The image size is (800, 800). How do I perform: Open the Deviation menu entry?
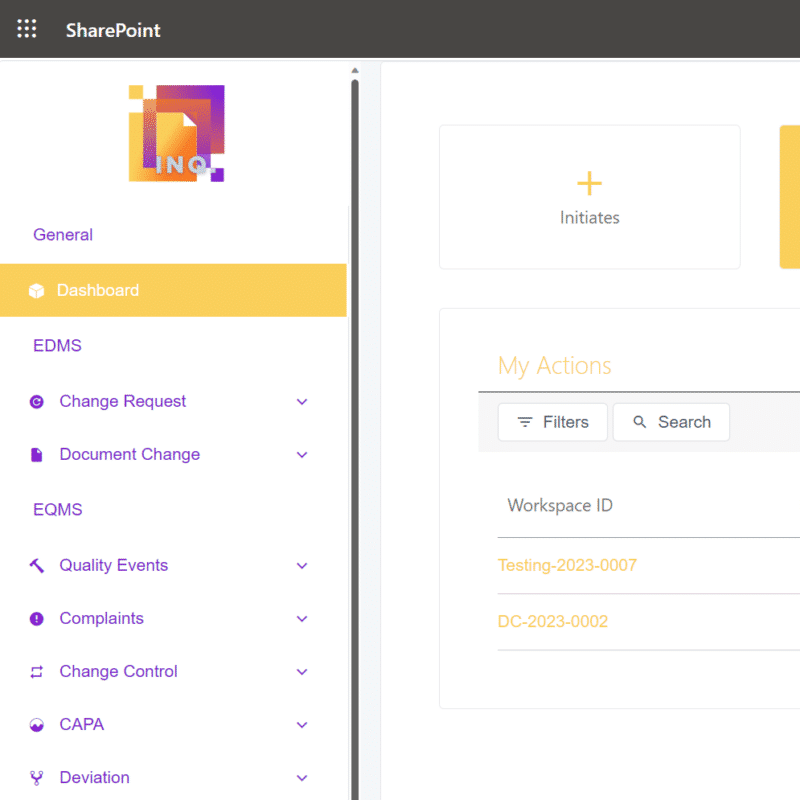click(x=173, y=778)
